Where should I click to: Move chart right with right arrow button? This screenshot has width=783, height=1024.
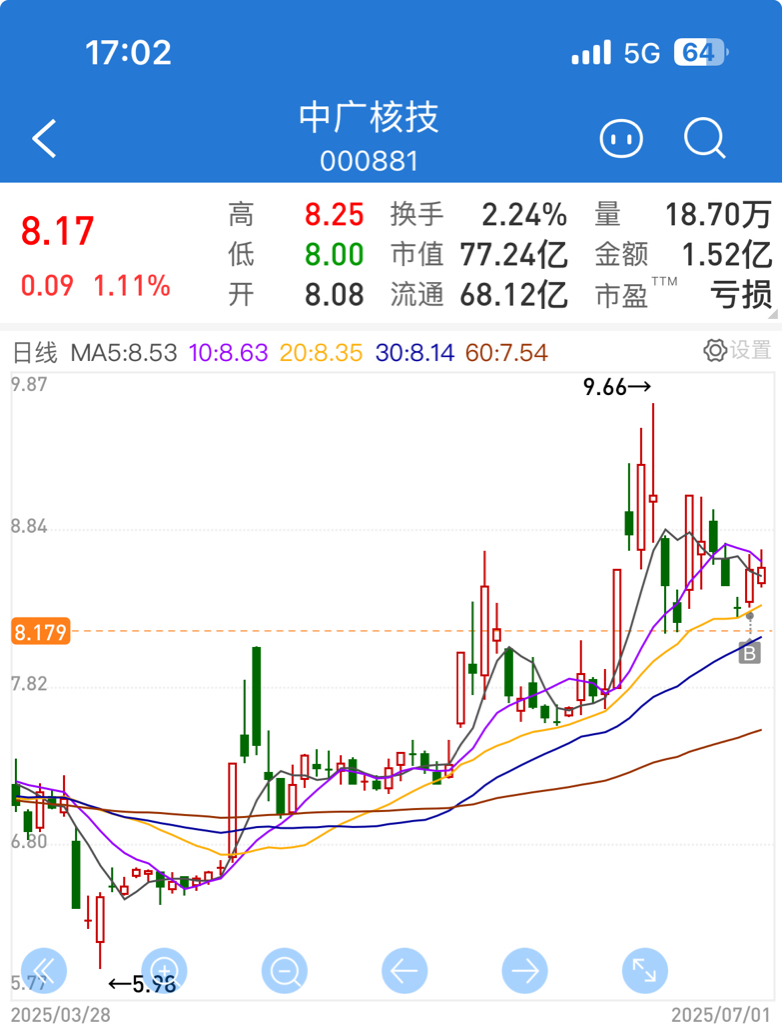(x=524, y=971)
